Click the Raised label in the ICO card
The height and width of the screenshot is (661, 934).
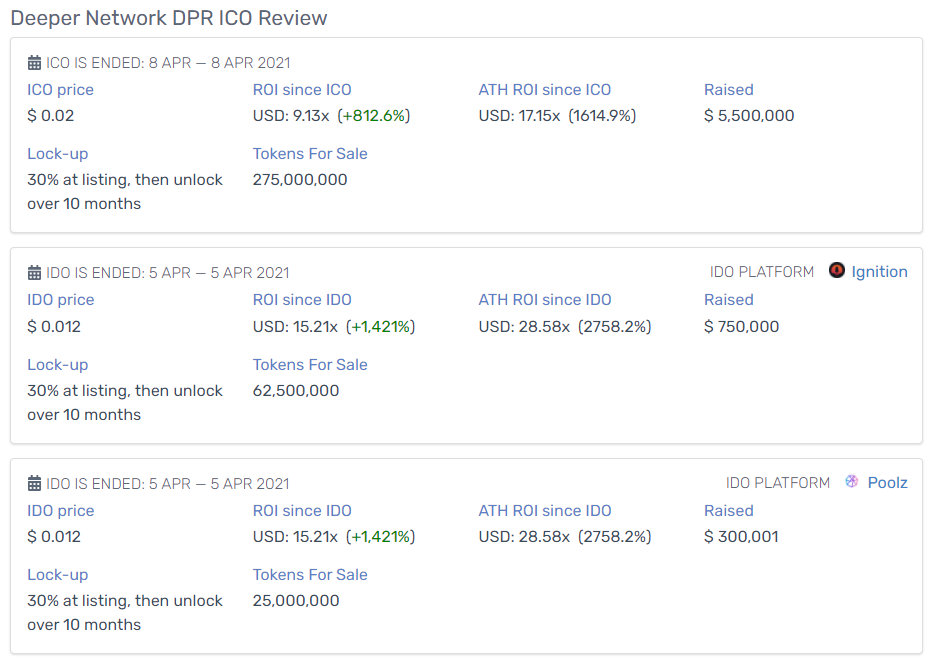coord(728,90)
